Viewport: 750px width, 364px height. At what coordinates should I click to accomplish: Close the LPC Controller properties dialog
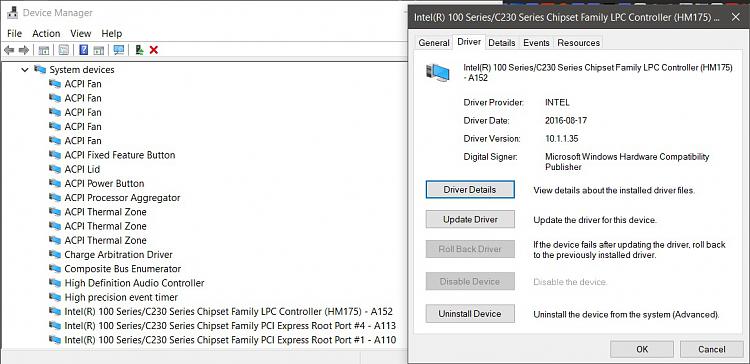coord(735,17)
